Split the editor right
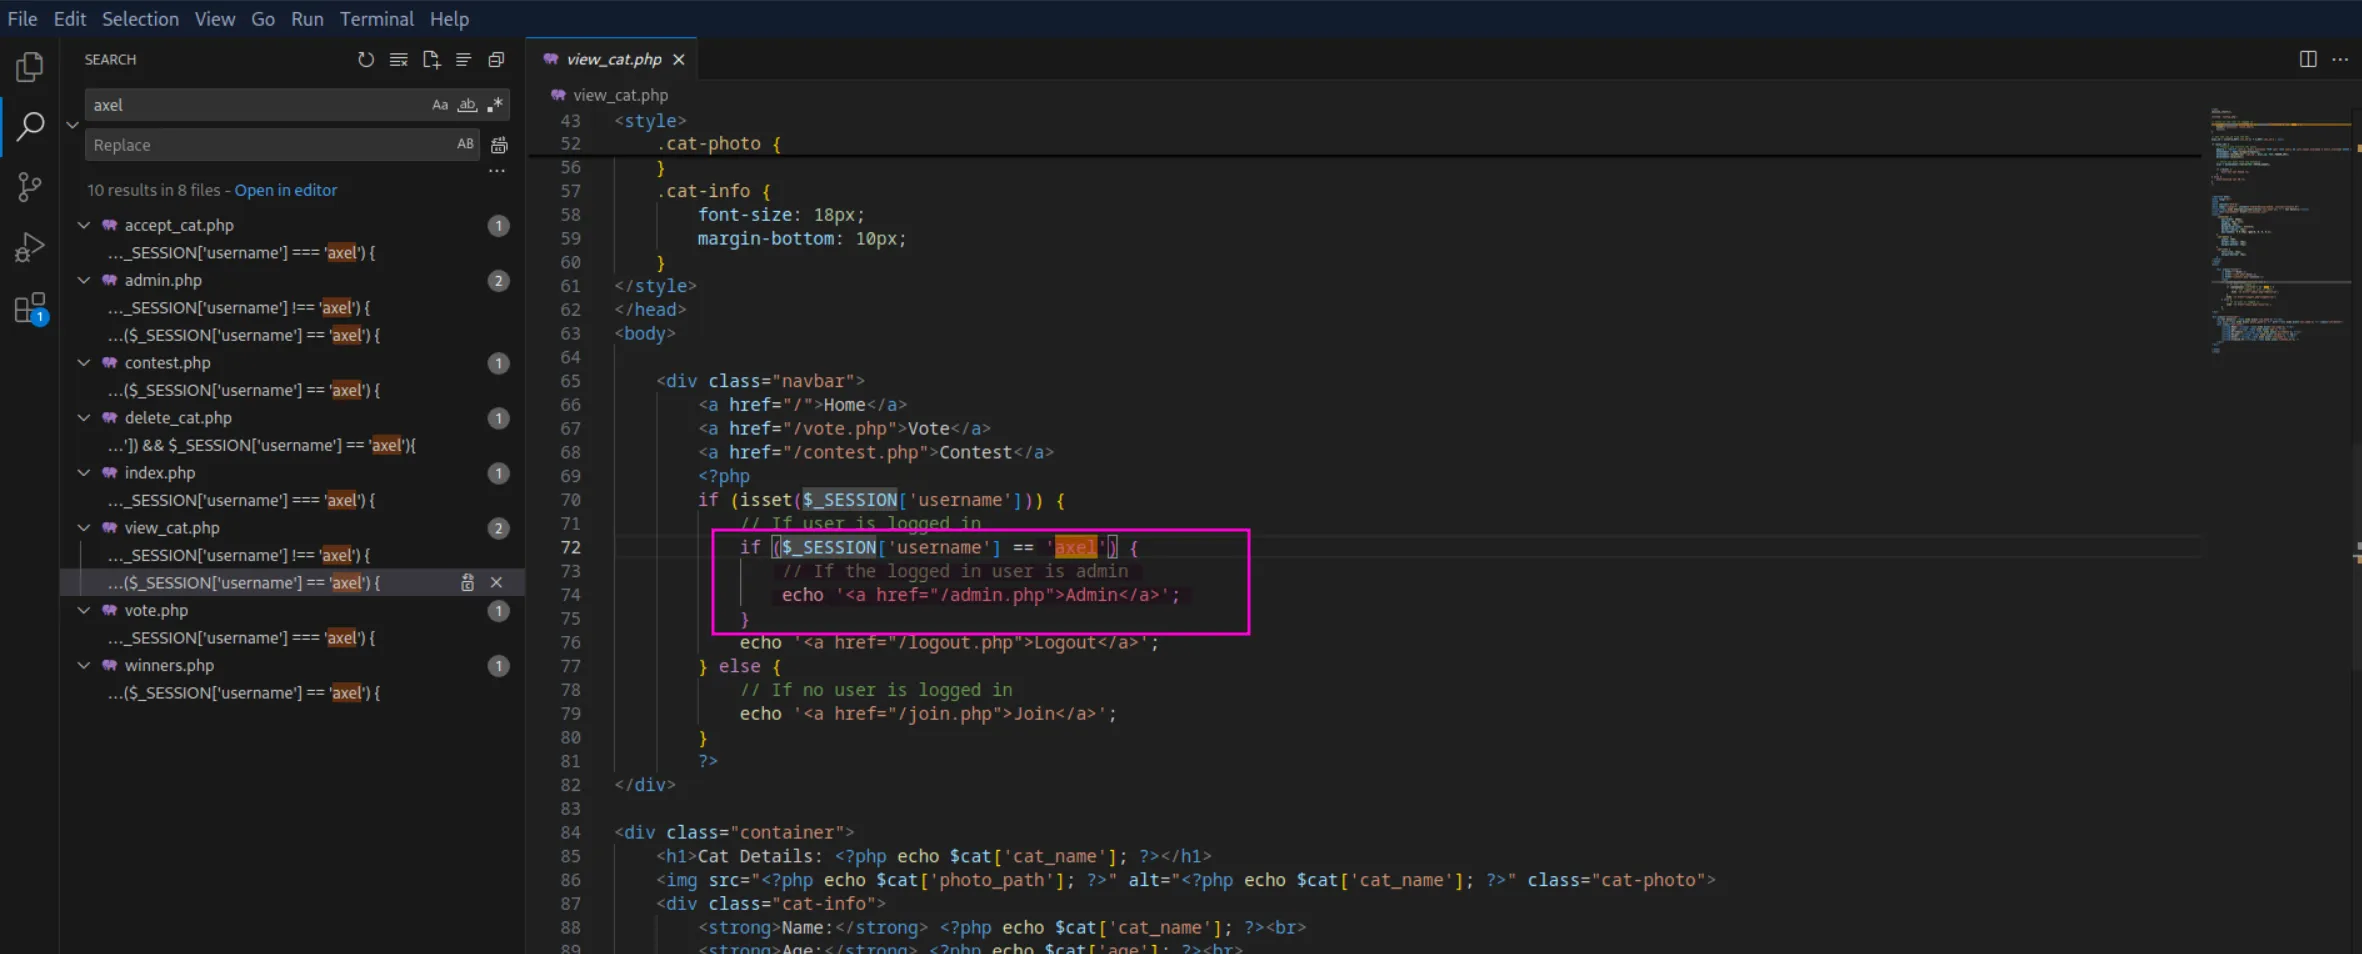2362x954 pixels. click(x=2307, y=60)
